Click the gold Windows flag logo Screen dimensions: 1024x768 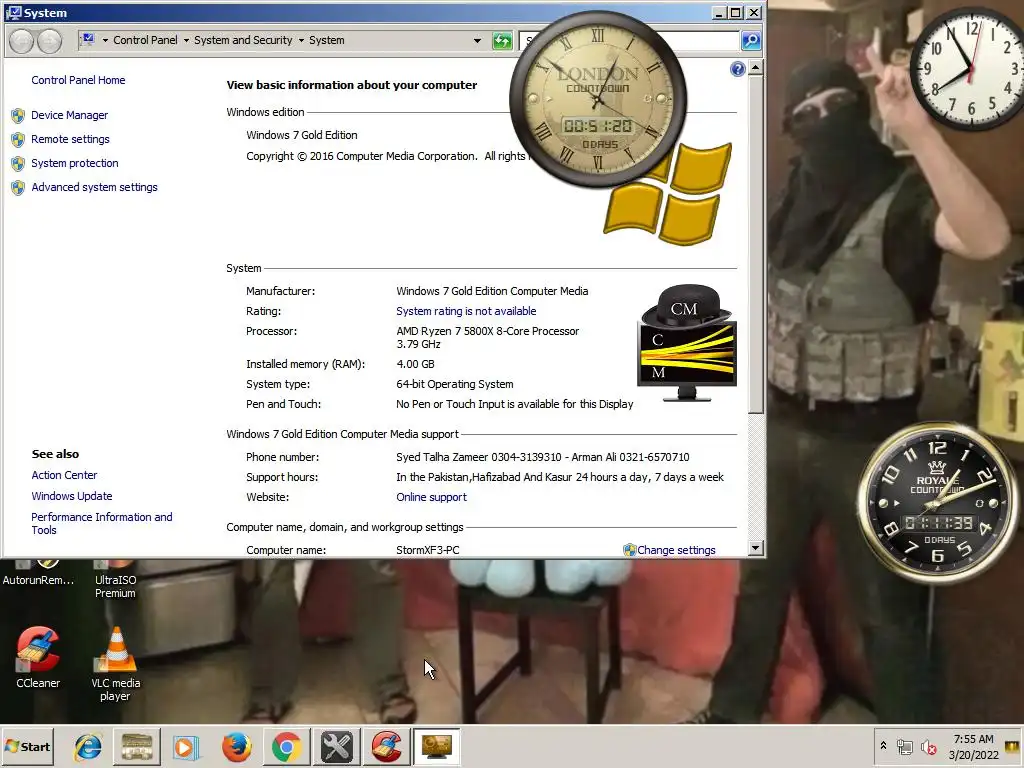pos(667,194)
